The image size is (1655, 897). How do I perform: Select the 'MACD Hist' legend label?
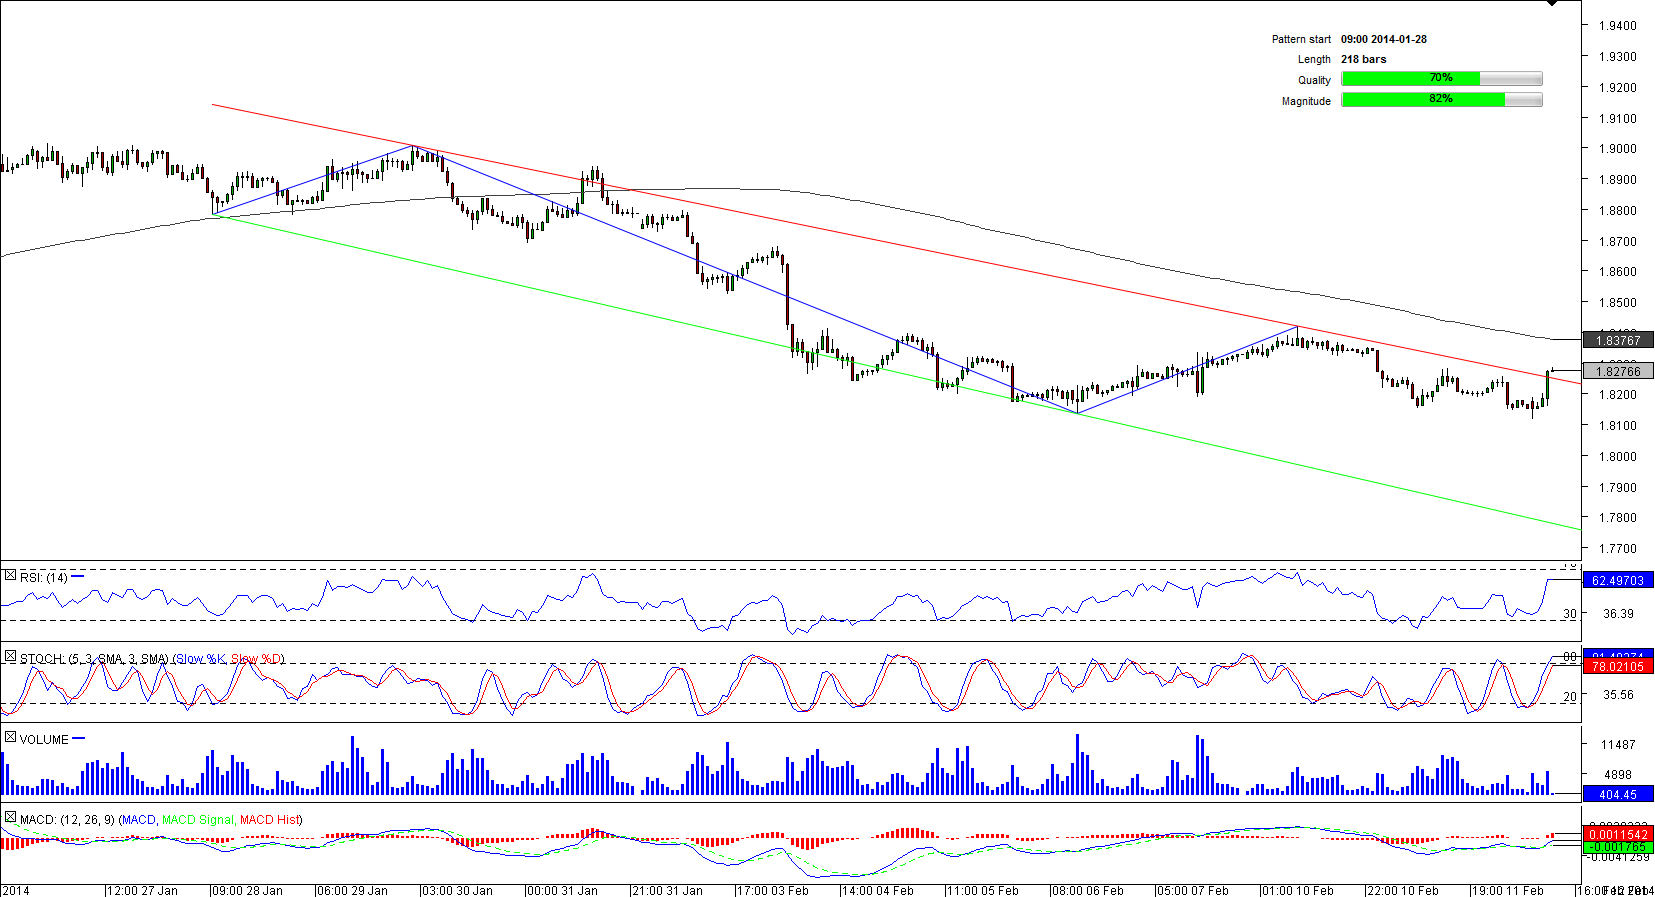click(269, 820)
